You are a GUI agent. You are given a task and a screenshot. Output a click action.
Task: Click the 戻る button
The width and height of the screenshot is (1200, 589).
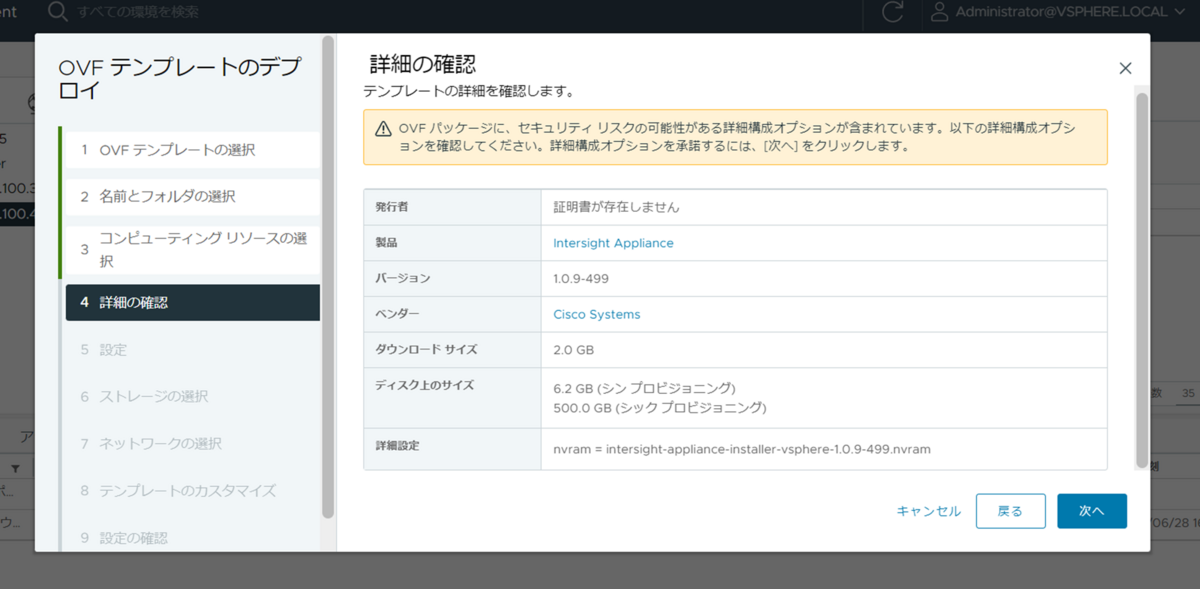[x=1010, y=511]
